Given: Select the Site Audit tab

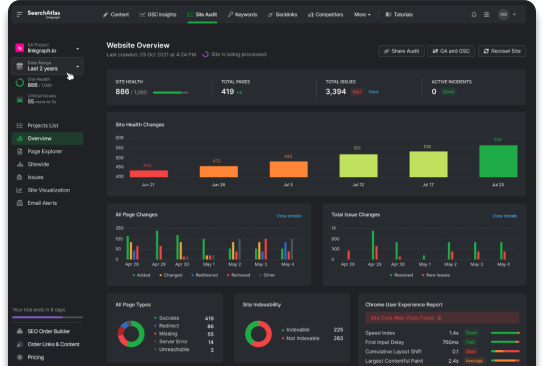Looking at the screenshot, I should coord(202,15).
